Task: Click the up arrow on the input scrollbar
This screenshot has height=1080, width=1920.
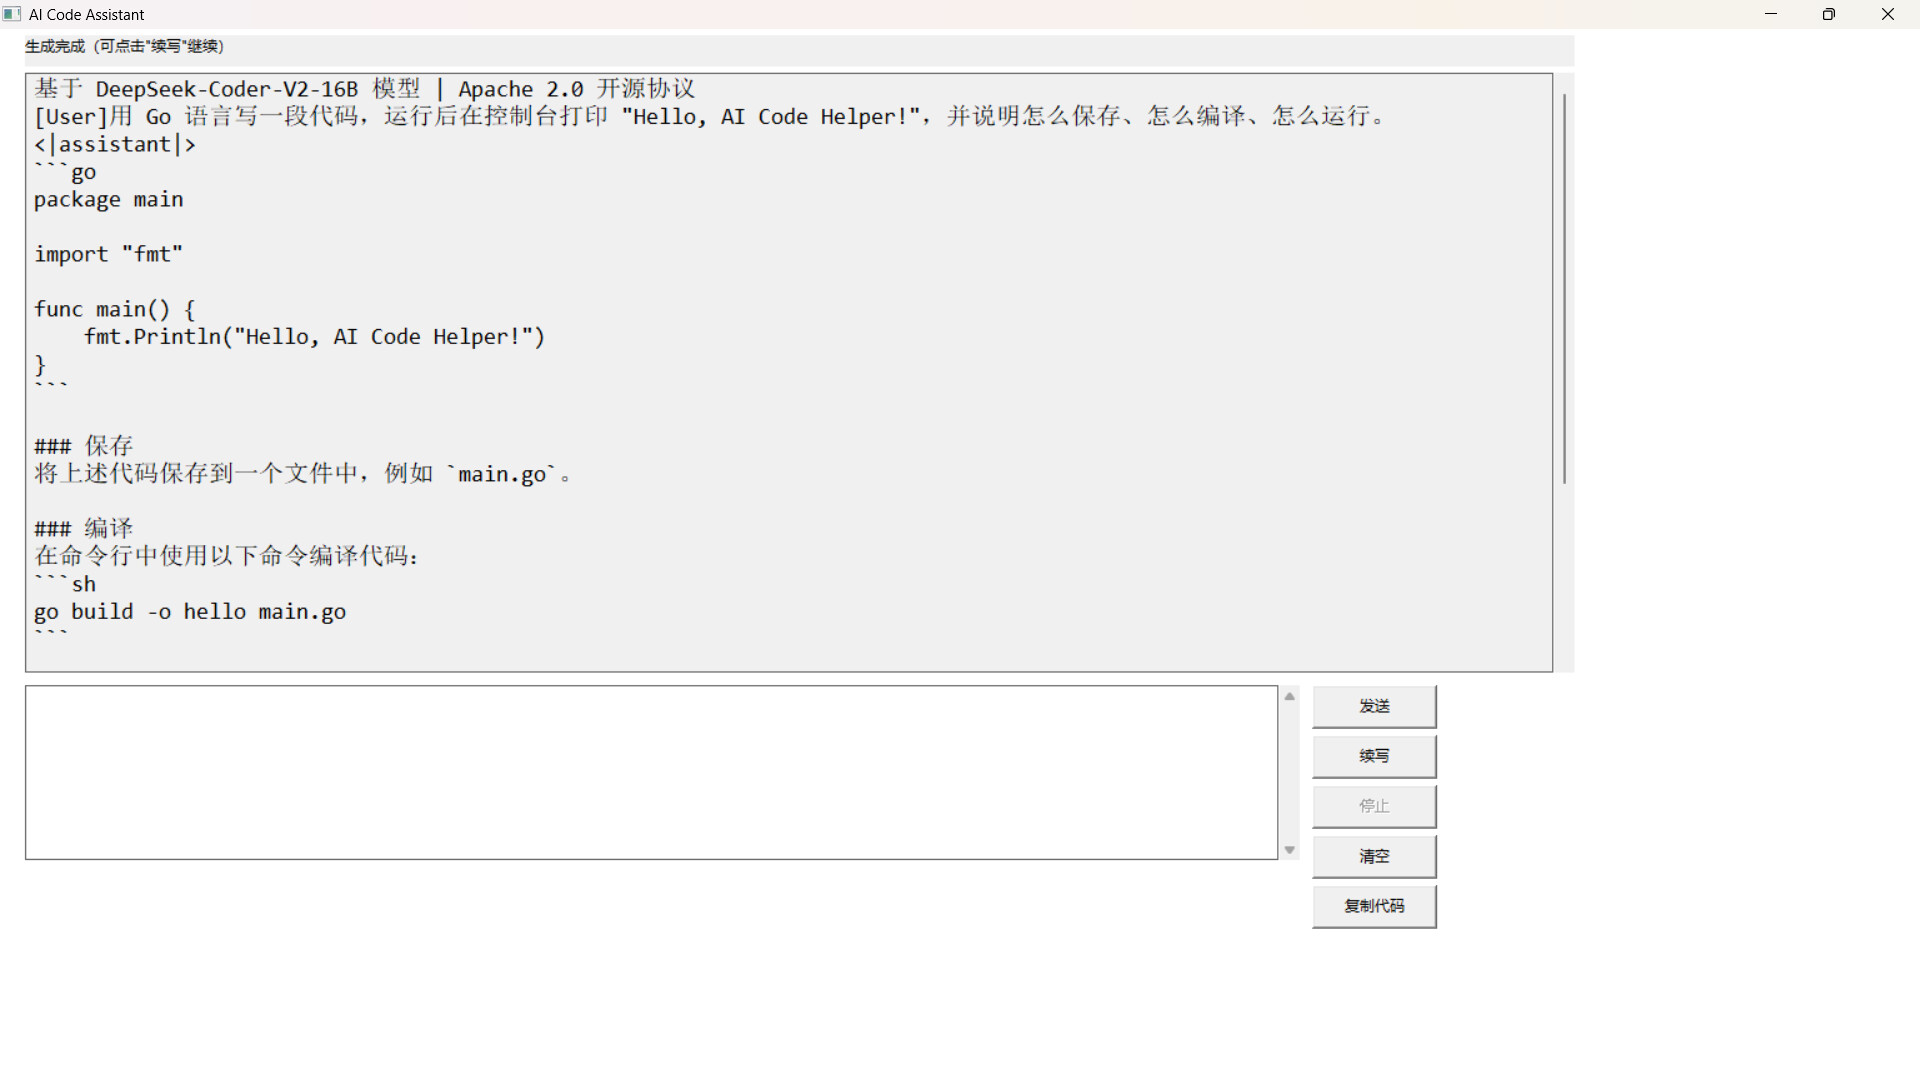Action: pos(1289,696)
